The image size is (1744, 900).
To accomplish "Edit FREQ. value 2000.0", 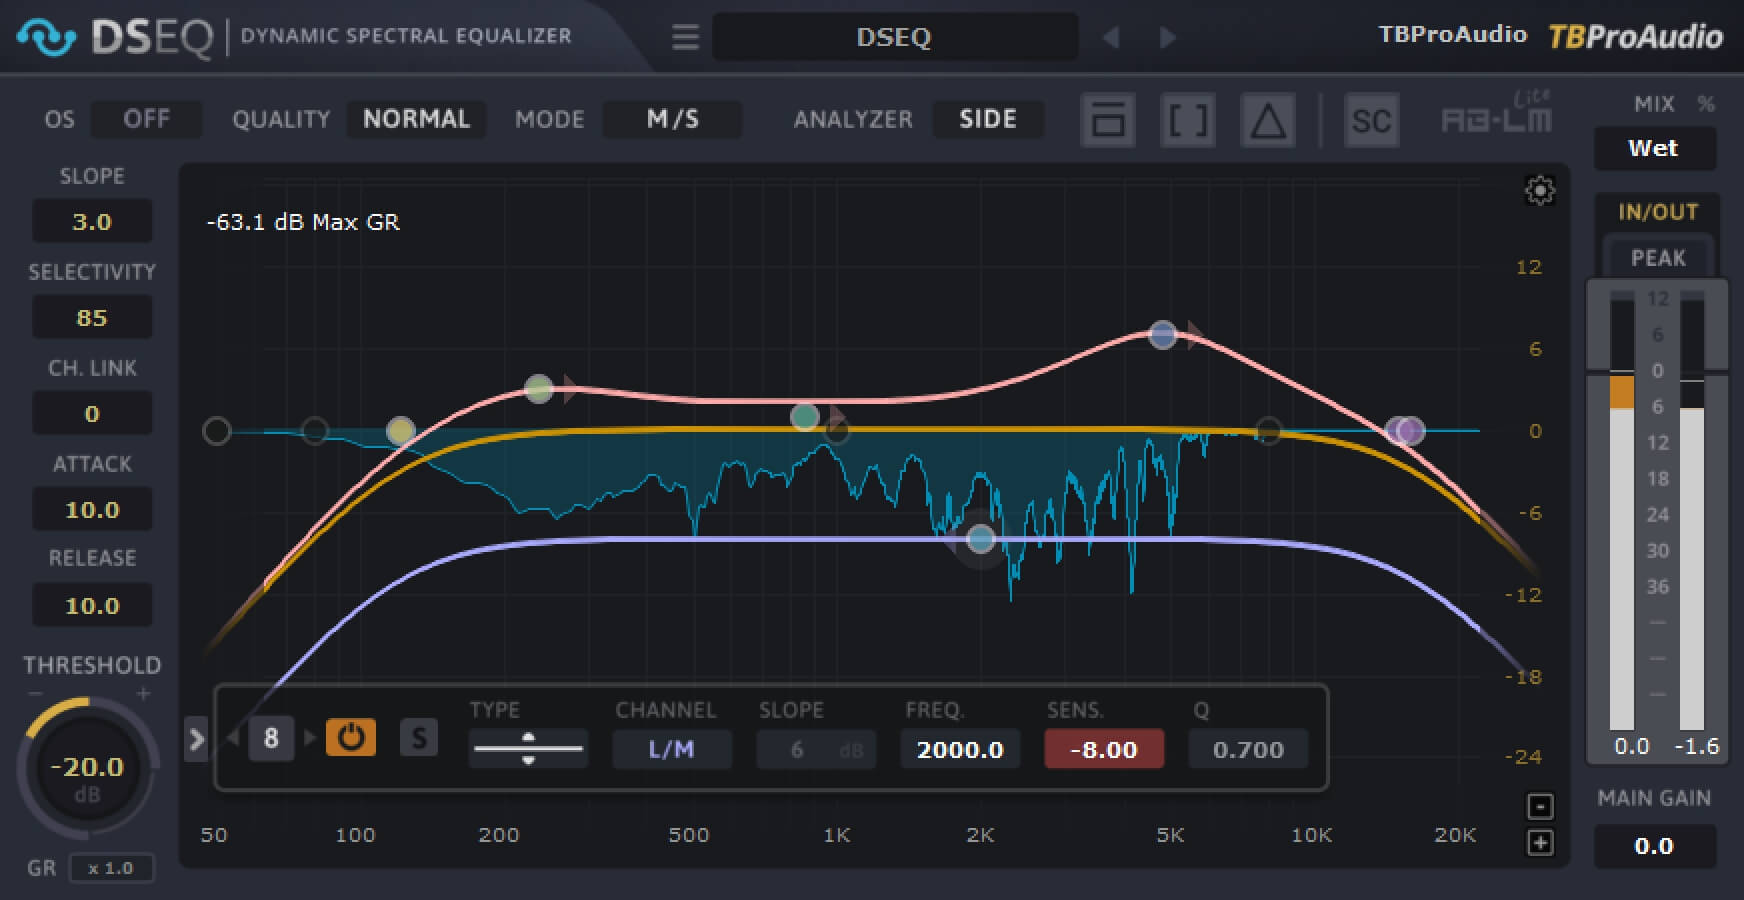I will [x=960, y=749].
